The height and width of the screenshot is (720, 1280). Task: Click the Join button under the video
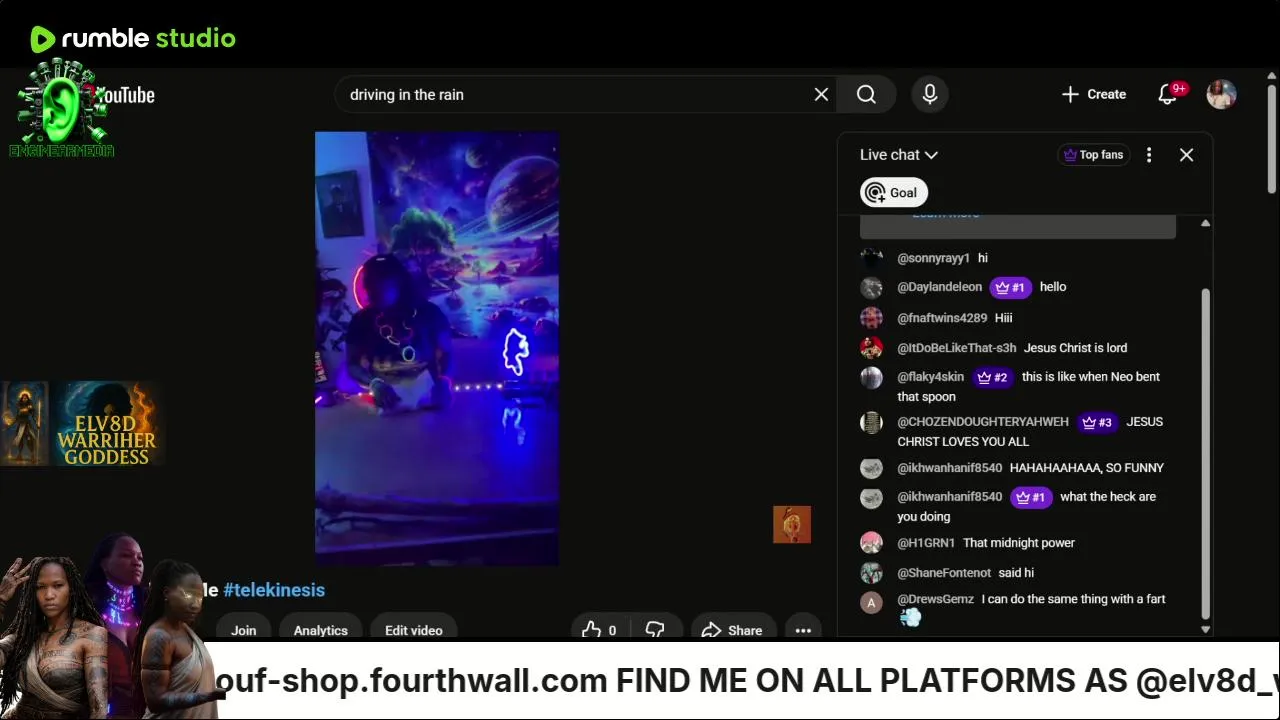[x=244, y=630]
